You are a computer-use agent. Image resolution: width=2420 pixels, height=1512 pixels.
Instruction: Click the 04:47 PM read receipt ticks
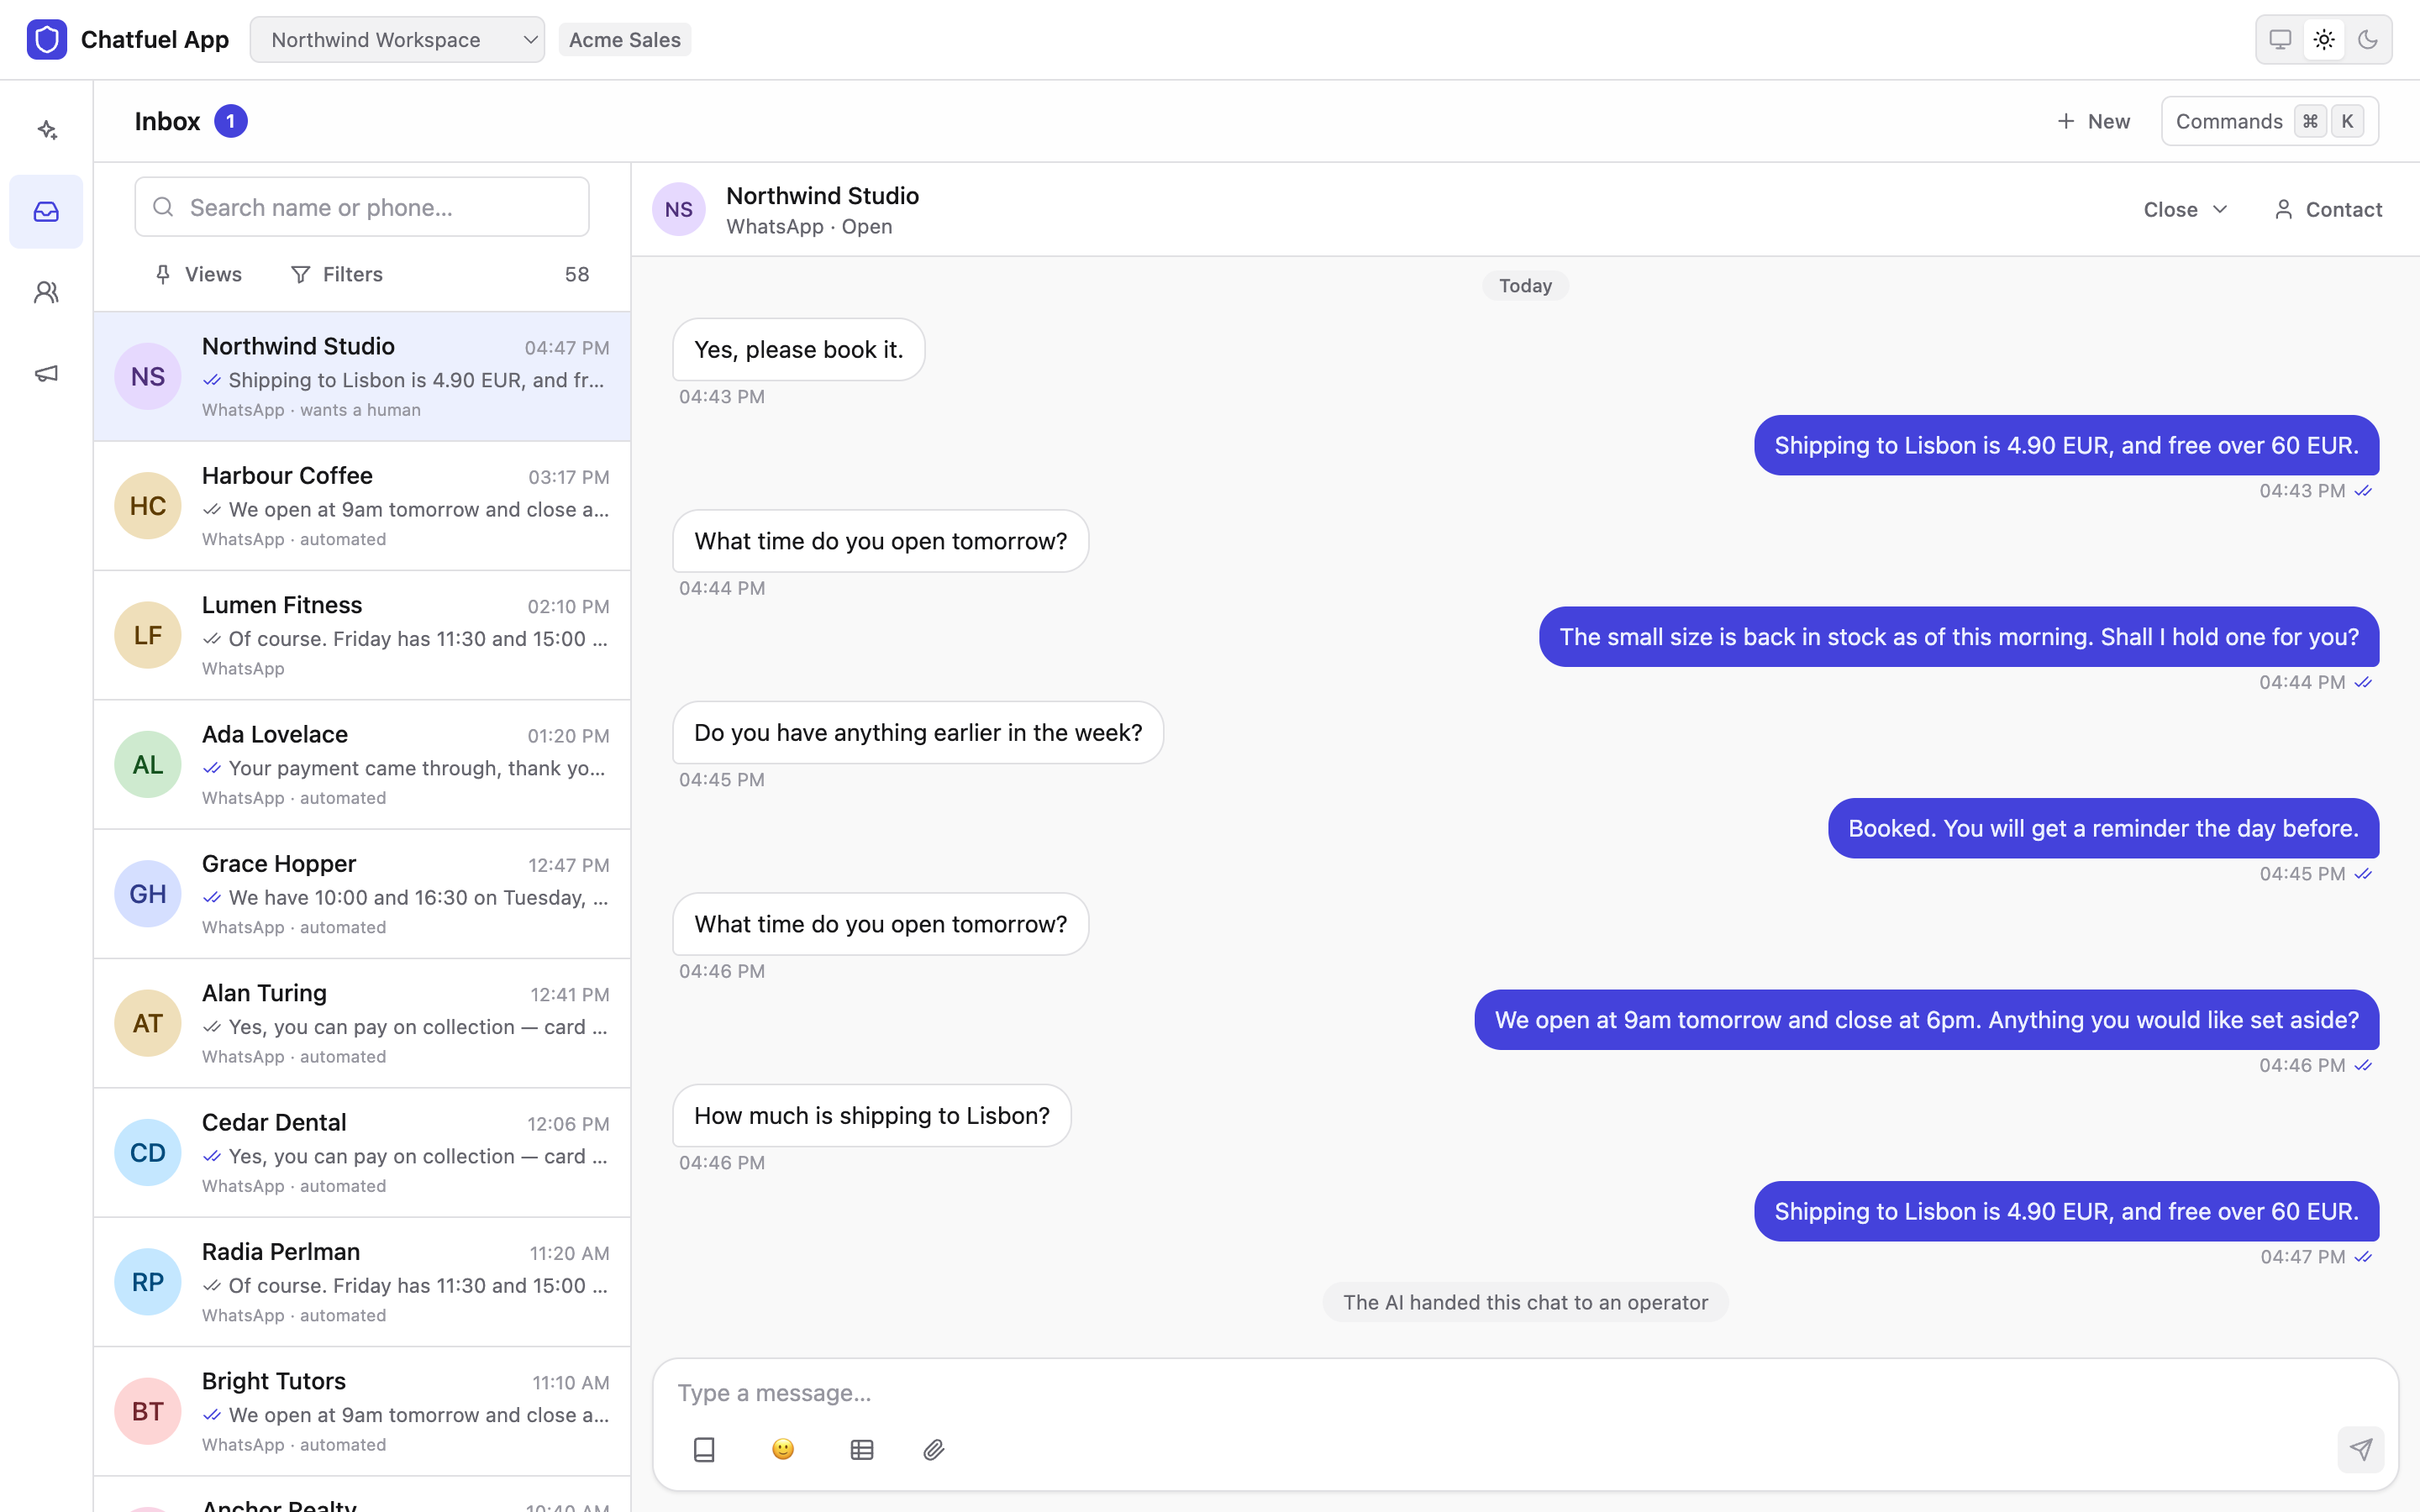(2363, 1257)
